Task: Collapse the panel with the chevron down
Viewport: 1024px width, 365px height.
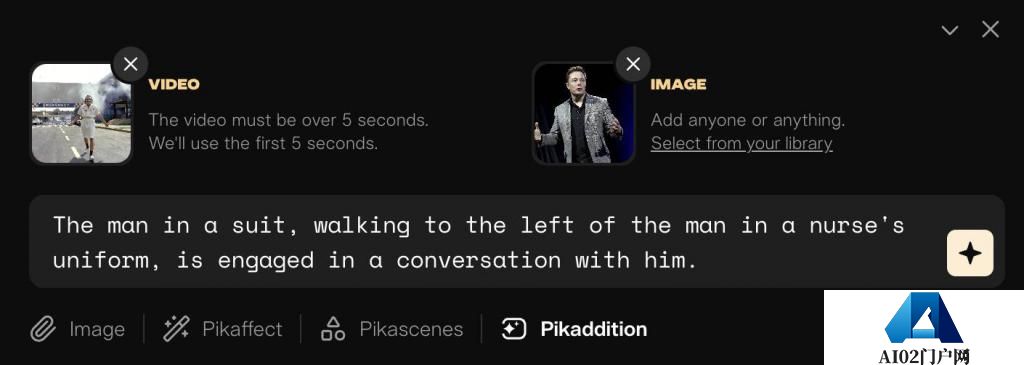Action: coord(950,30)
